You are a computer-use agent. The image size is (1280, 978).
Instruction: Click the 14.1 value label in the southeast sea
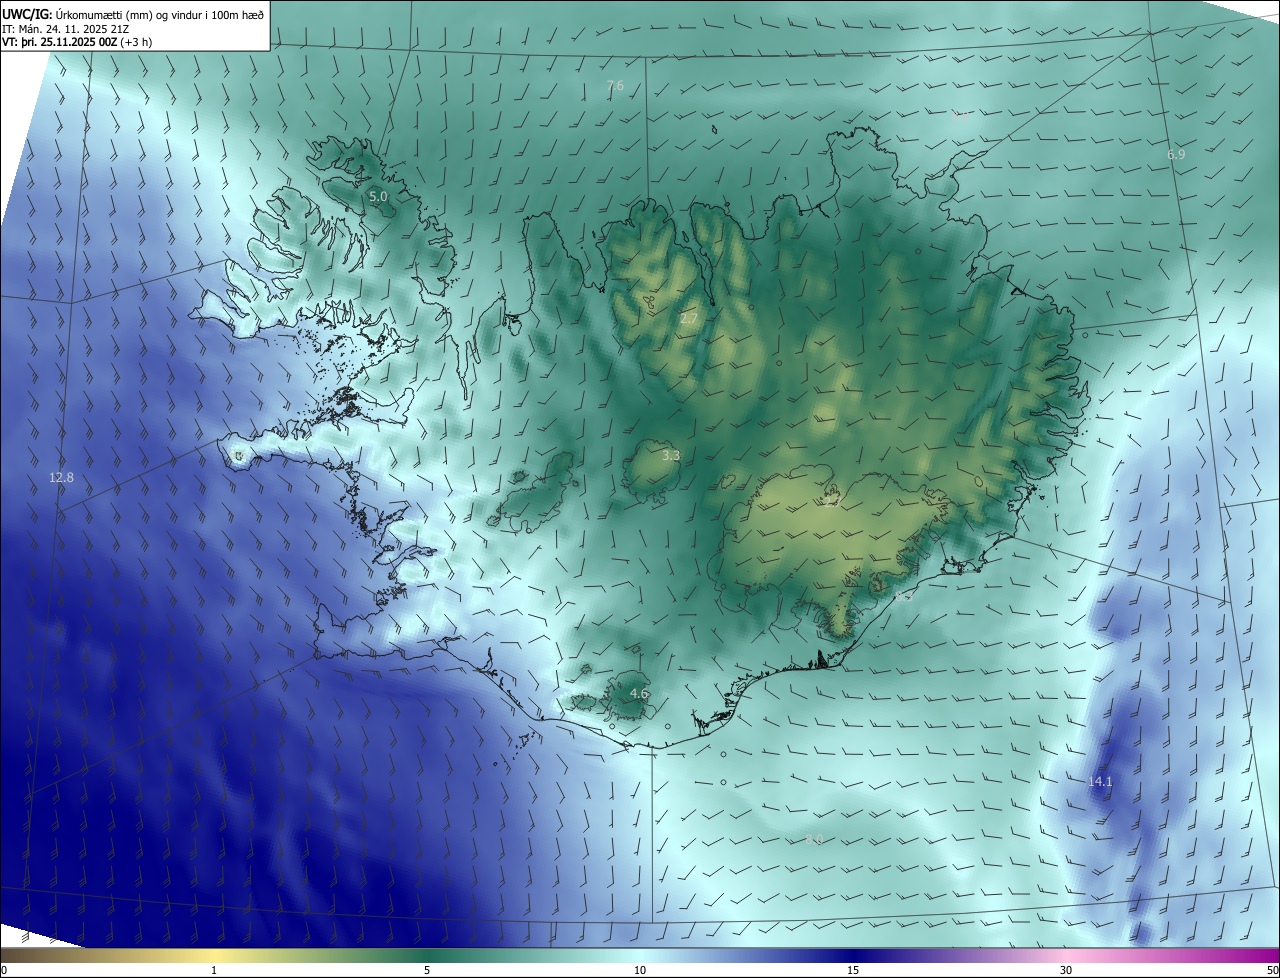[1100, 781]
